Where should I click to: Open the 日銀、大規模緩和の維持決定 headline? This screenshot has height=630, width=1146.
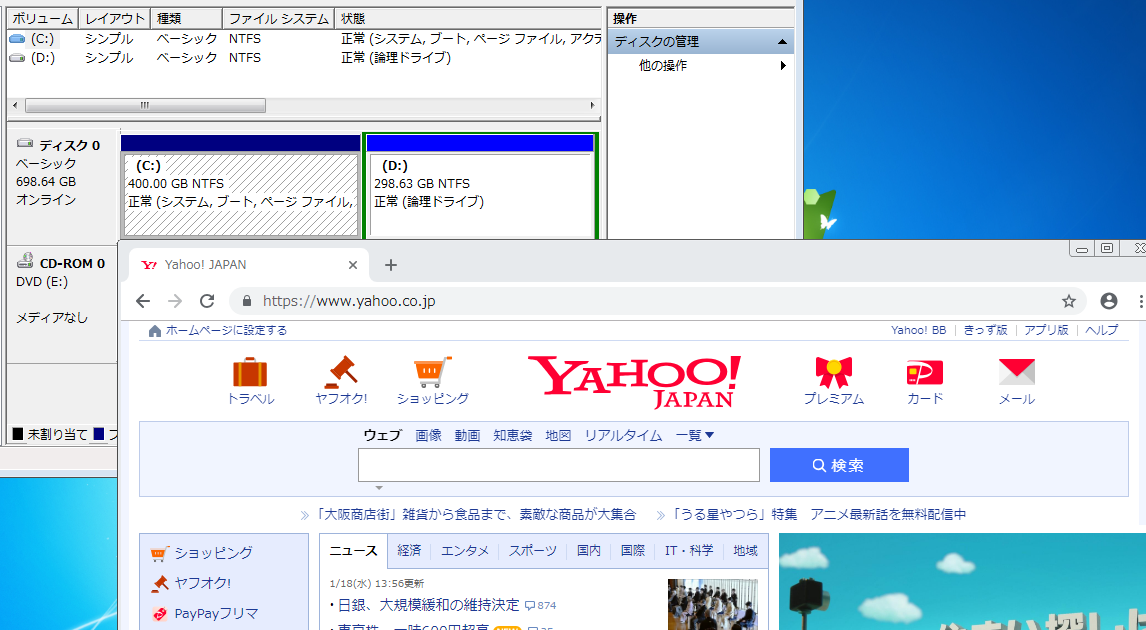[428, 605]
